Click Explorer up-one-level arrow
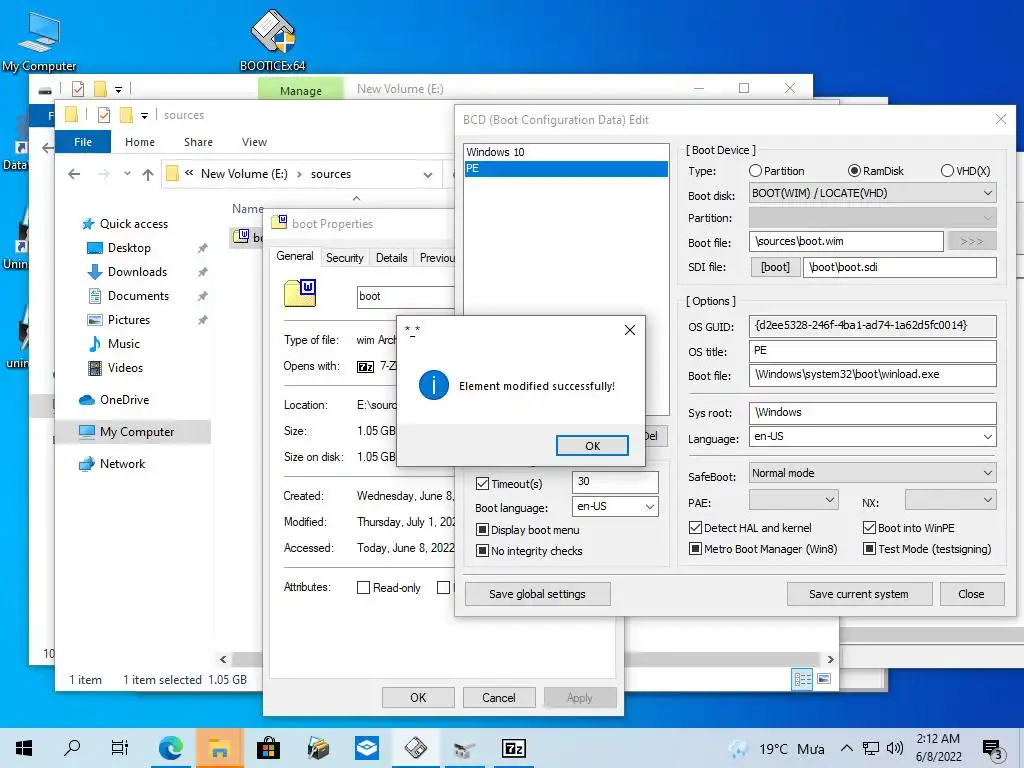 [x=148, y=174]
